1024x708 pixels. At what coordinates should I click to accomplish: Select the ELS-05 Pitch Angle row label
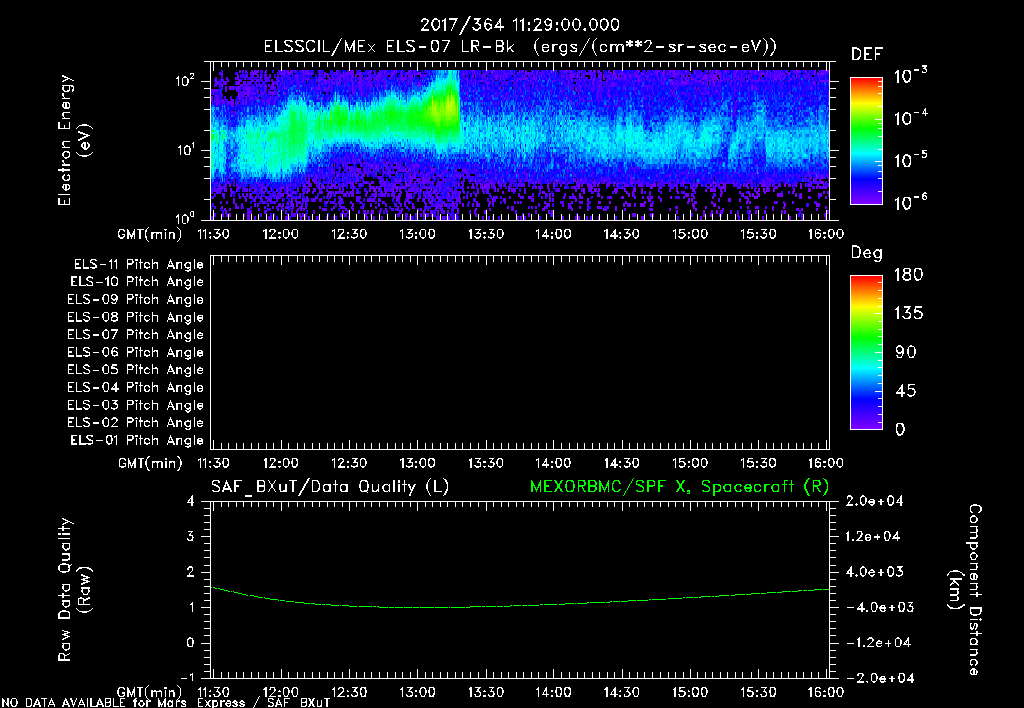pos(136,370)
